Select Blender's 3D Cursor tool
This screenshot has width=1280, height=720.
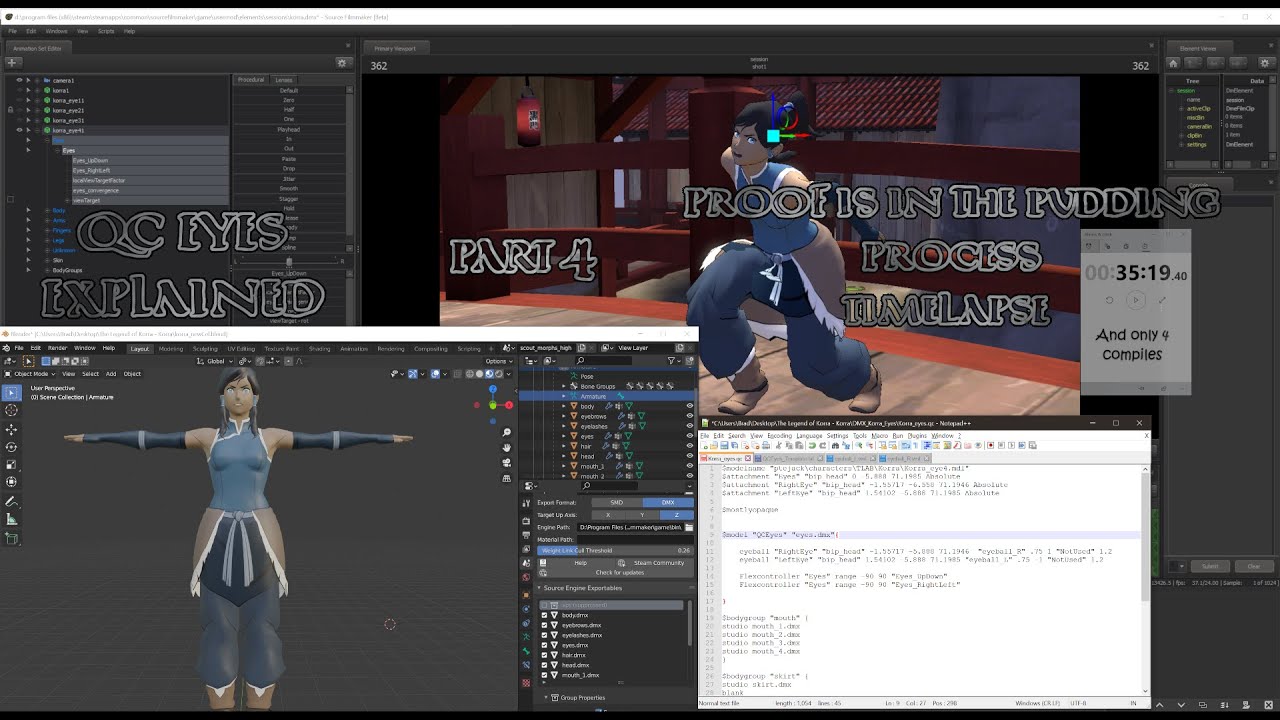click(11, 410)
